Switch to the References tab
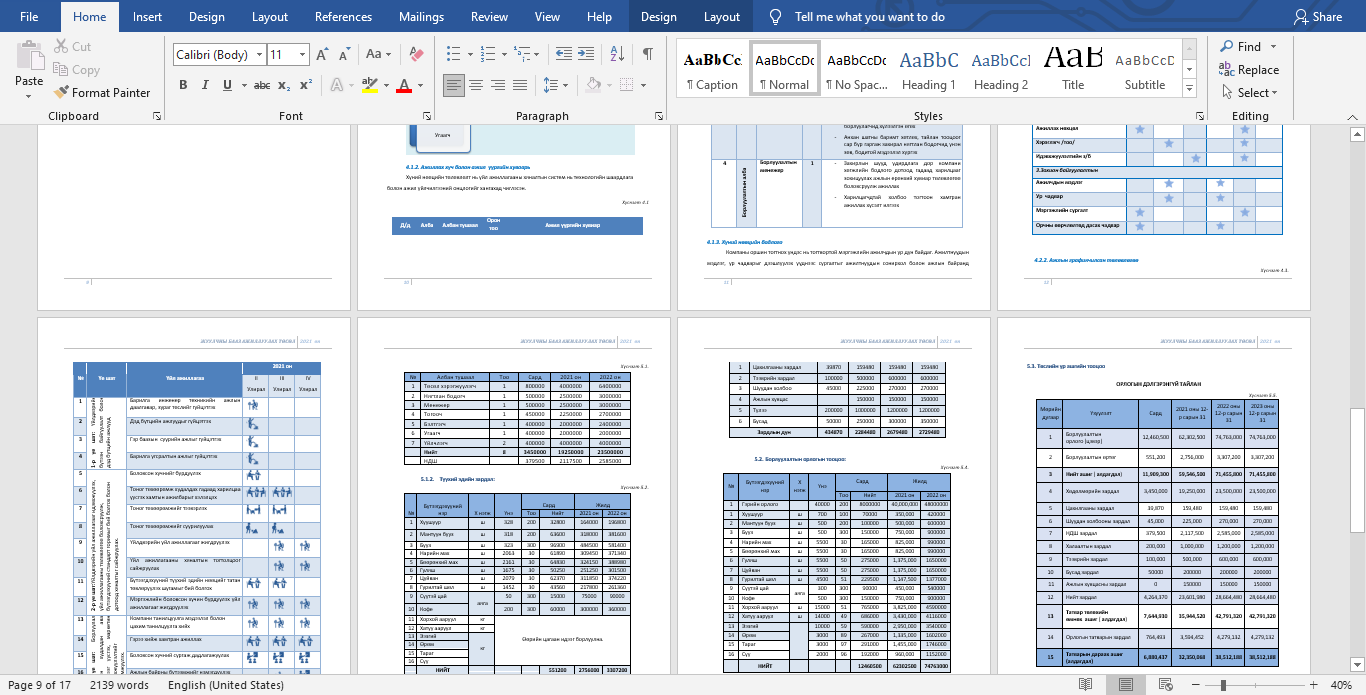Screen dimensions: 1366x695 click(x=343, y=17)
